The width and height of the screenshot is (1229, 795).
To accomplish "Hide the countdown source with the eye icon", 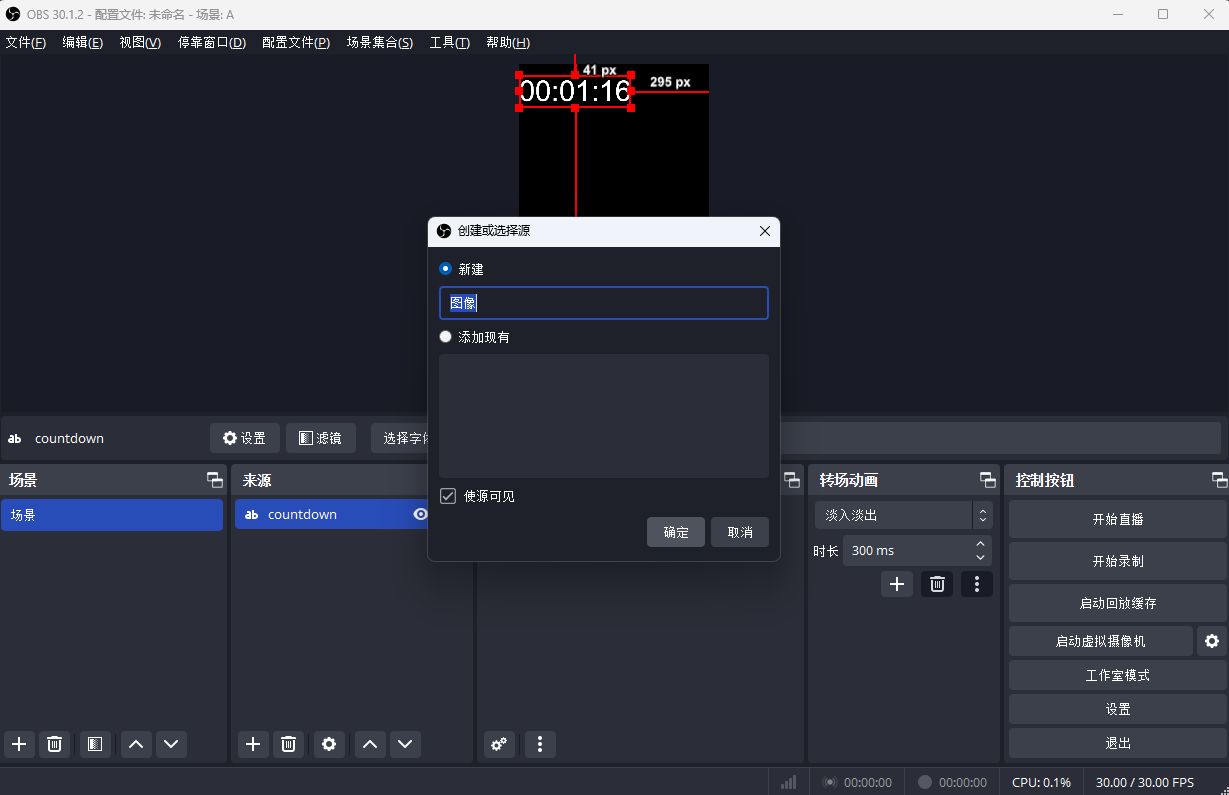I will [420, 514].
